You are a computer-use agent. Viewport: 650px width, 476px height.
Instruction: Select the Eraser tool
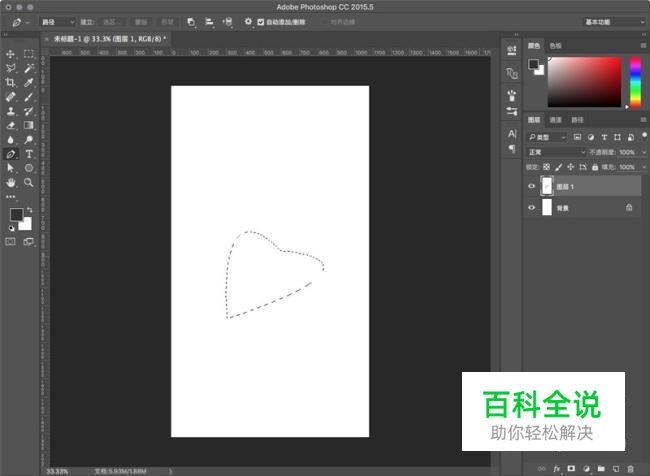click(10, 126)
